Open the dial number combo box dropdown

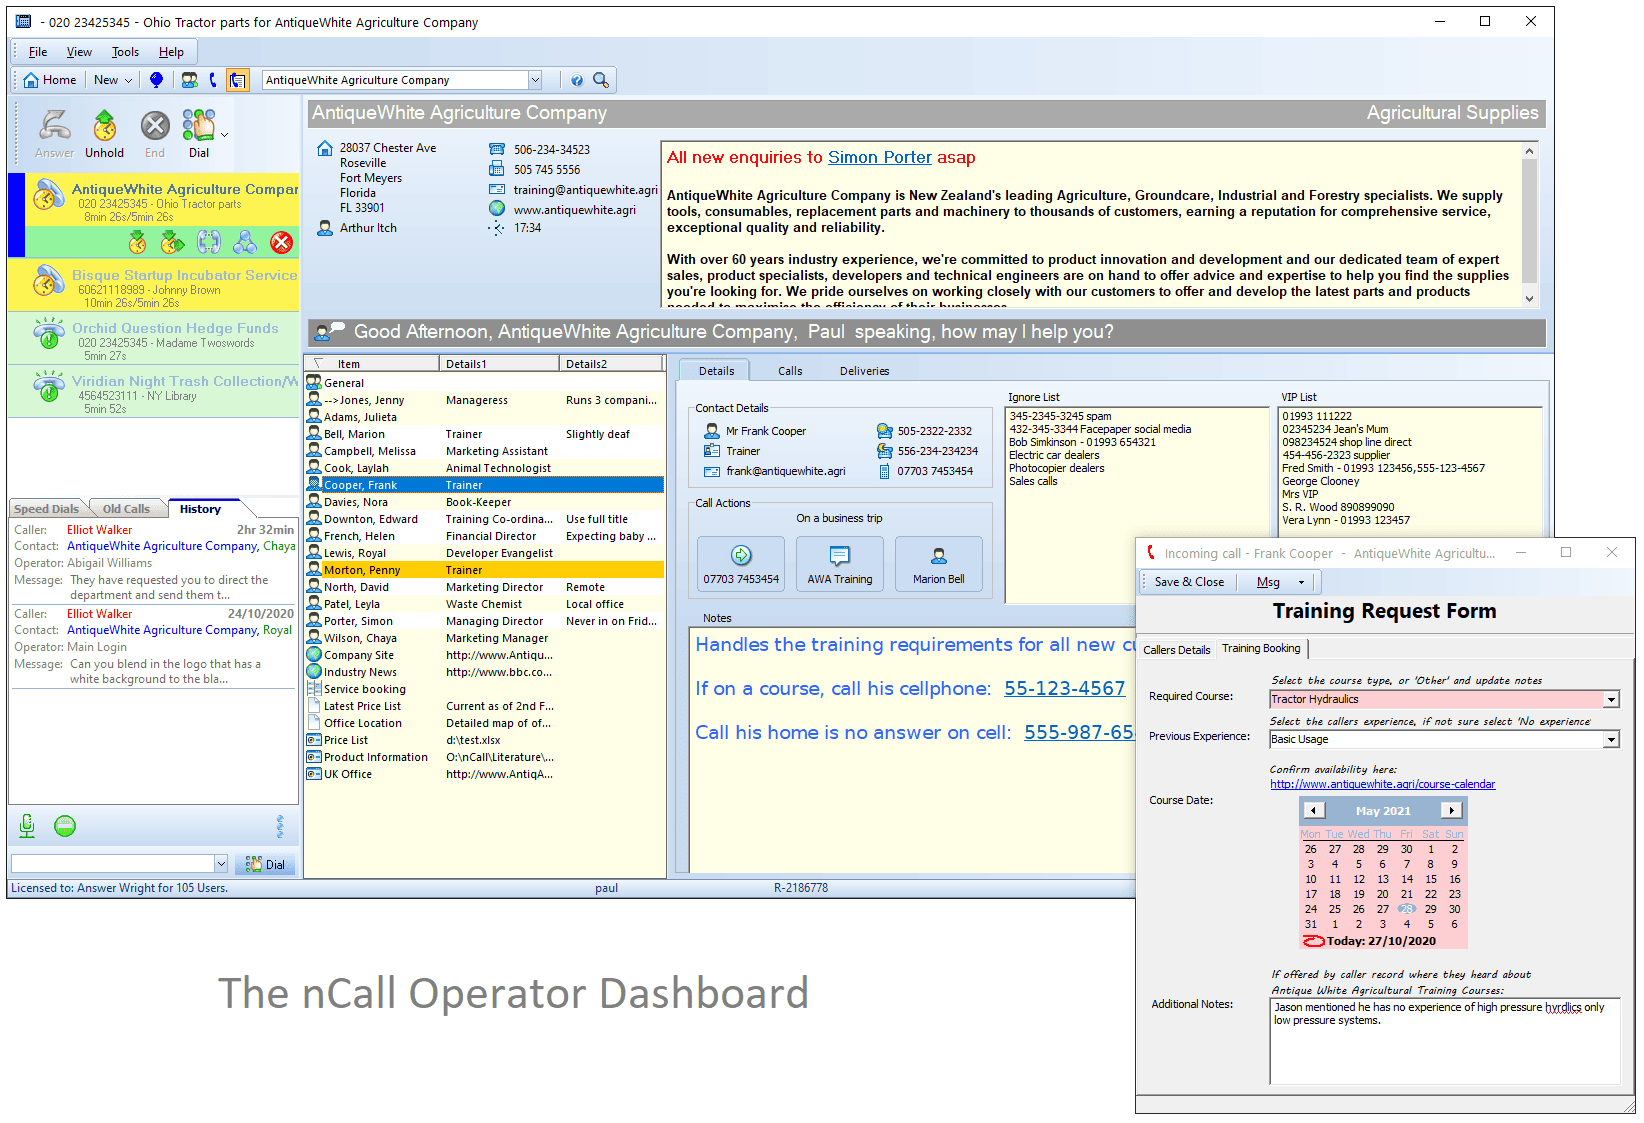(x=221, y=863)
